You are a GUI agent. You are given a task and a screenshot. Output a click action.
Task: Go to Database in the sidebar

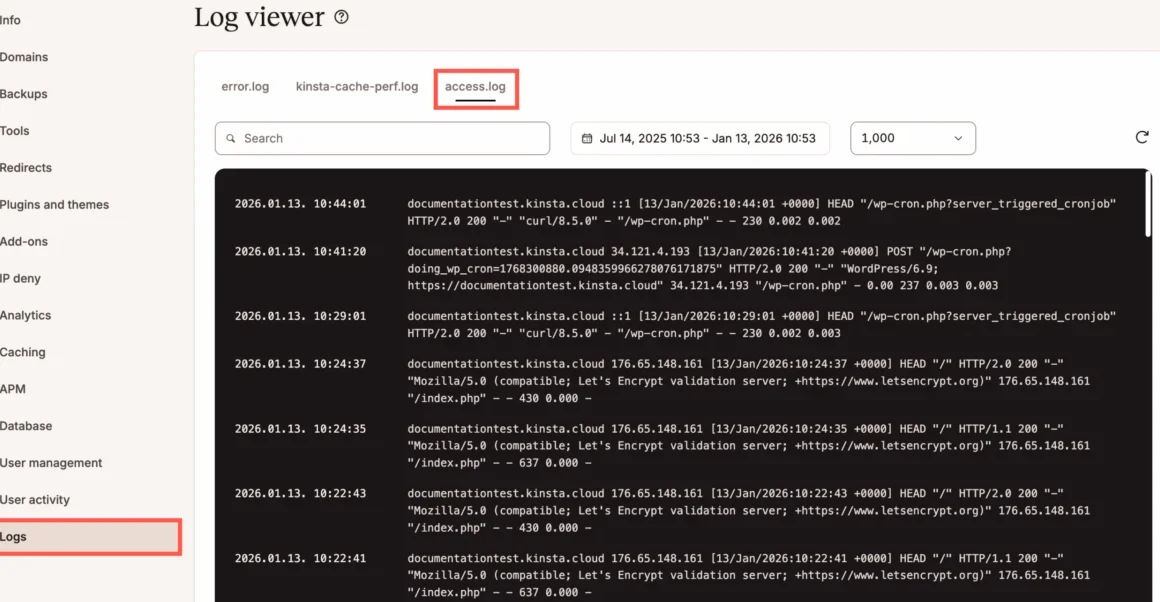click(x=26, y=426)
